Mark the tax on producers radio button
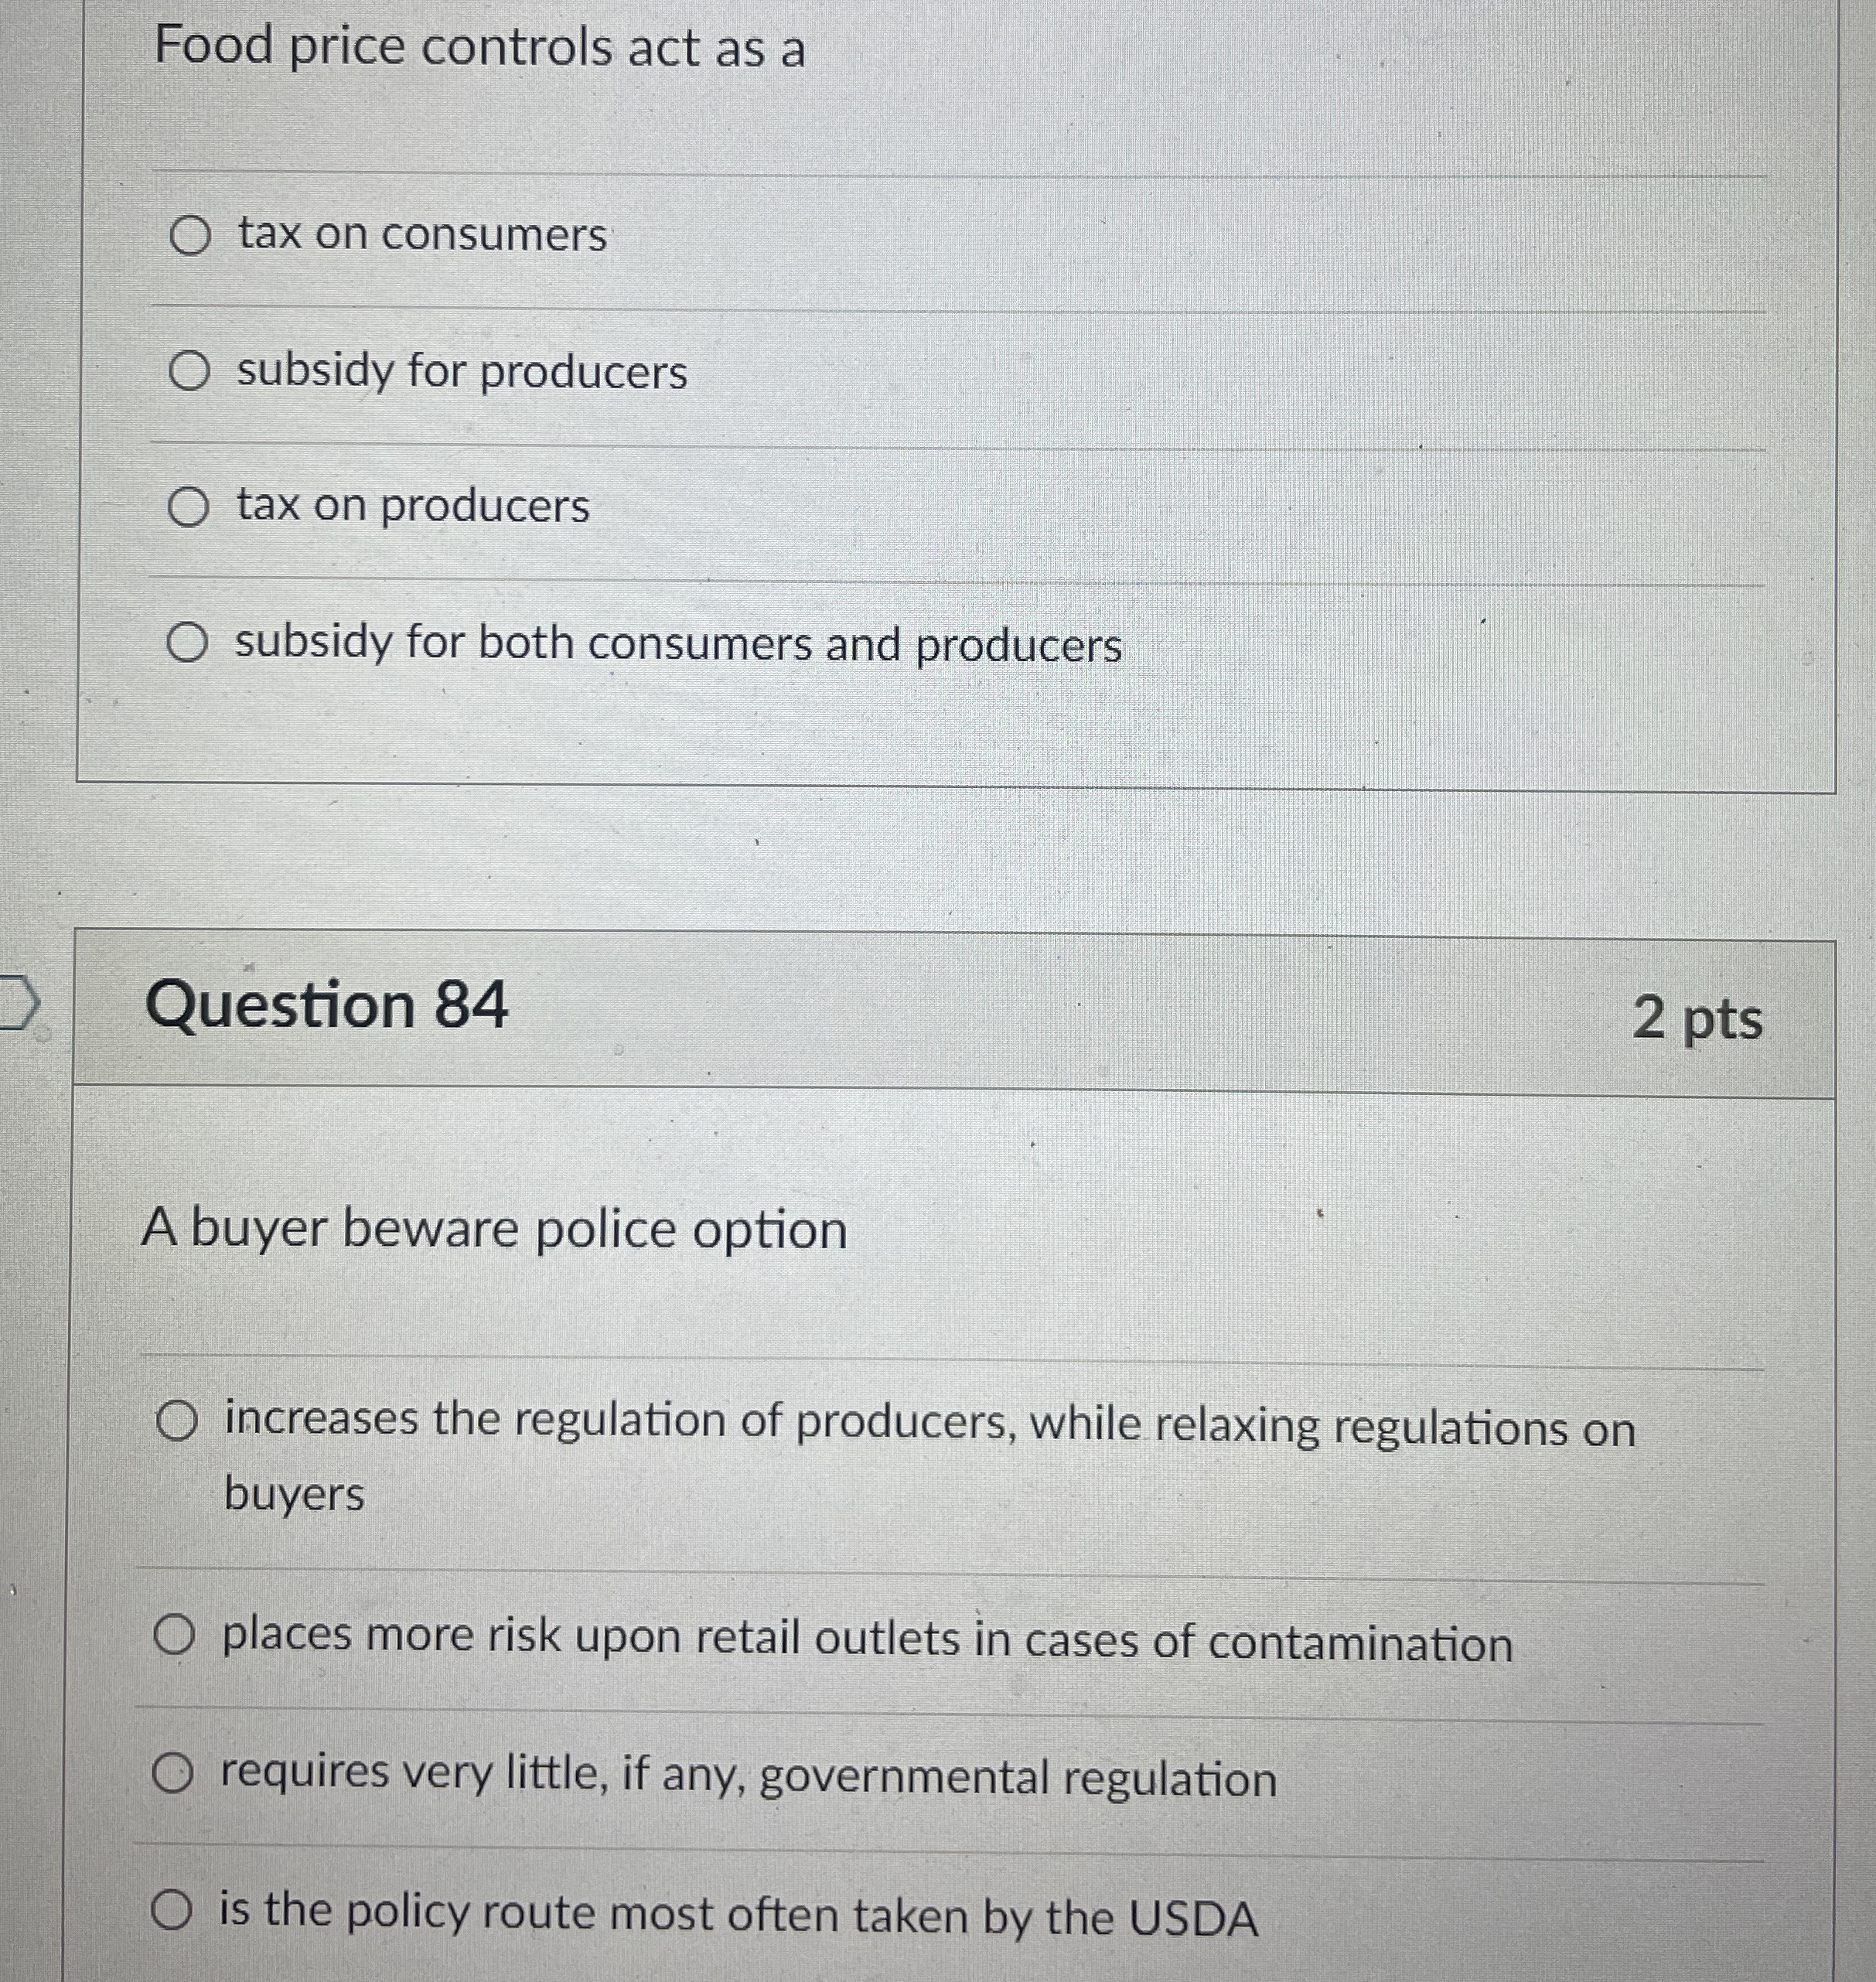1876x1982 pixels. pyautogui.click(x=188, y=507)
